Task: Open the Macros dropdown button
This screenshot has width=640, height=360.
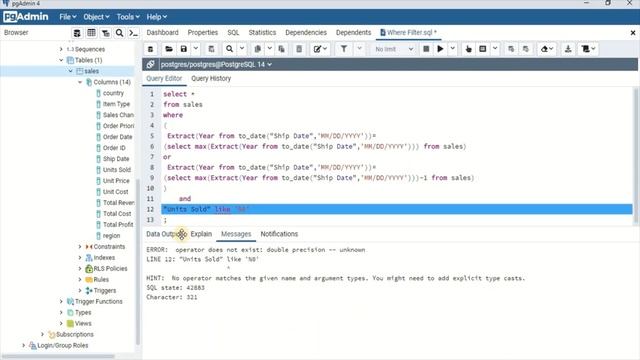Action: pyautogui.click(x=589, y=49)
